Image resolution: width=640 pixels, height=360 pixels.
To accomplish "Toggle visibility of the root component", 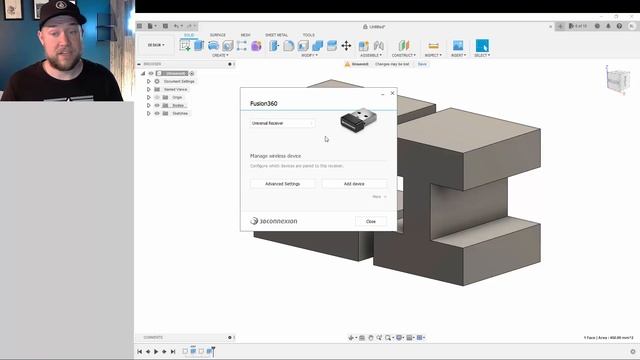I will point(151,73).
